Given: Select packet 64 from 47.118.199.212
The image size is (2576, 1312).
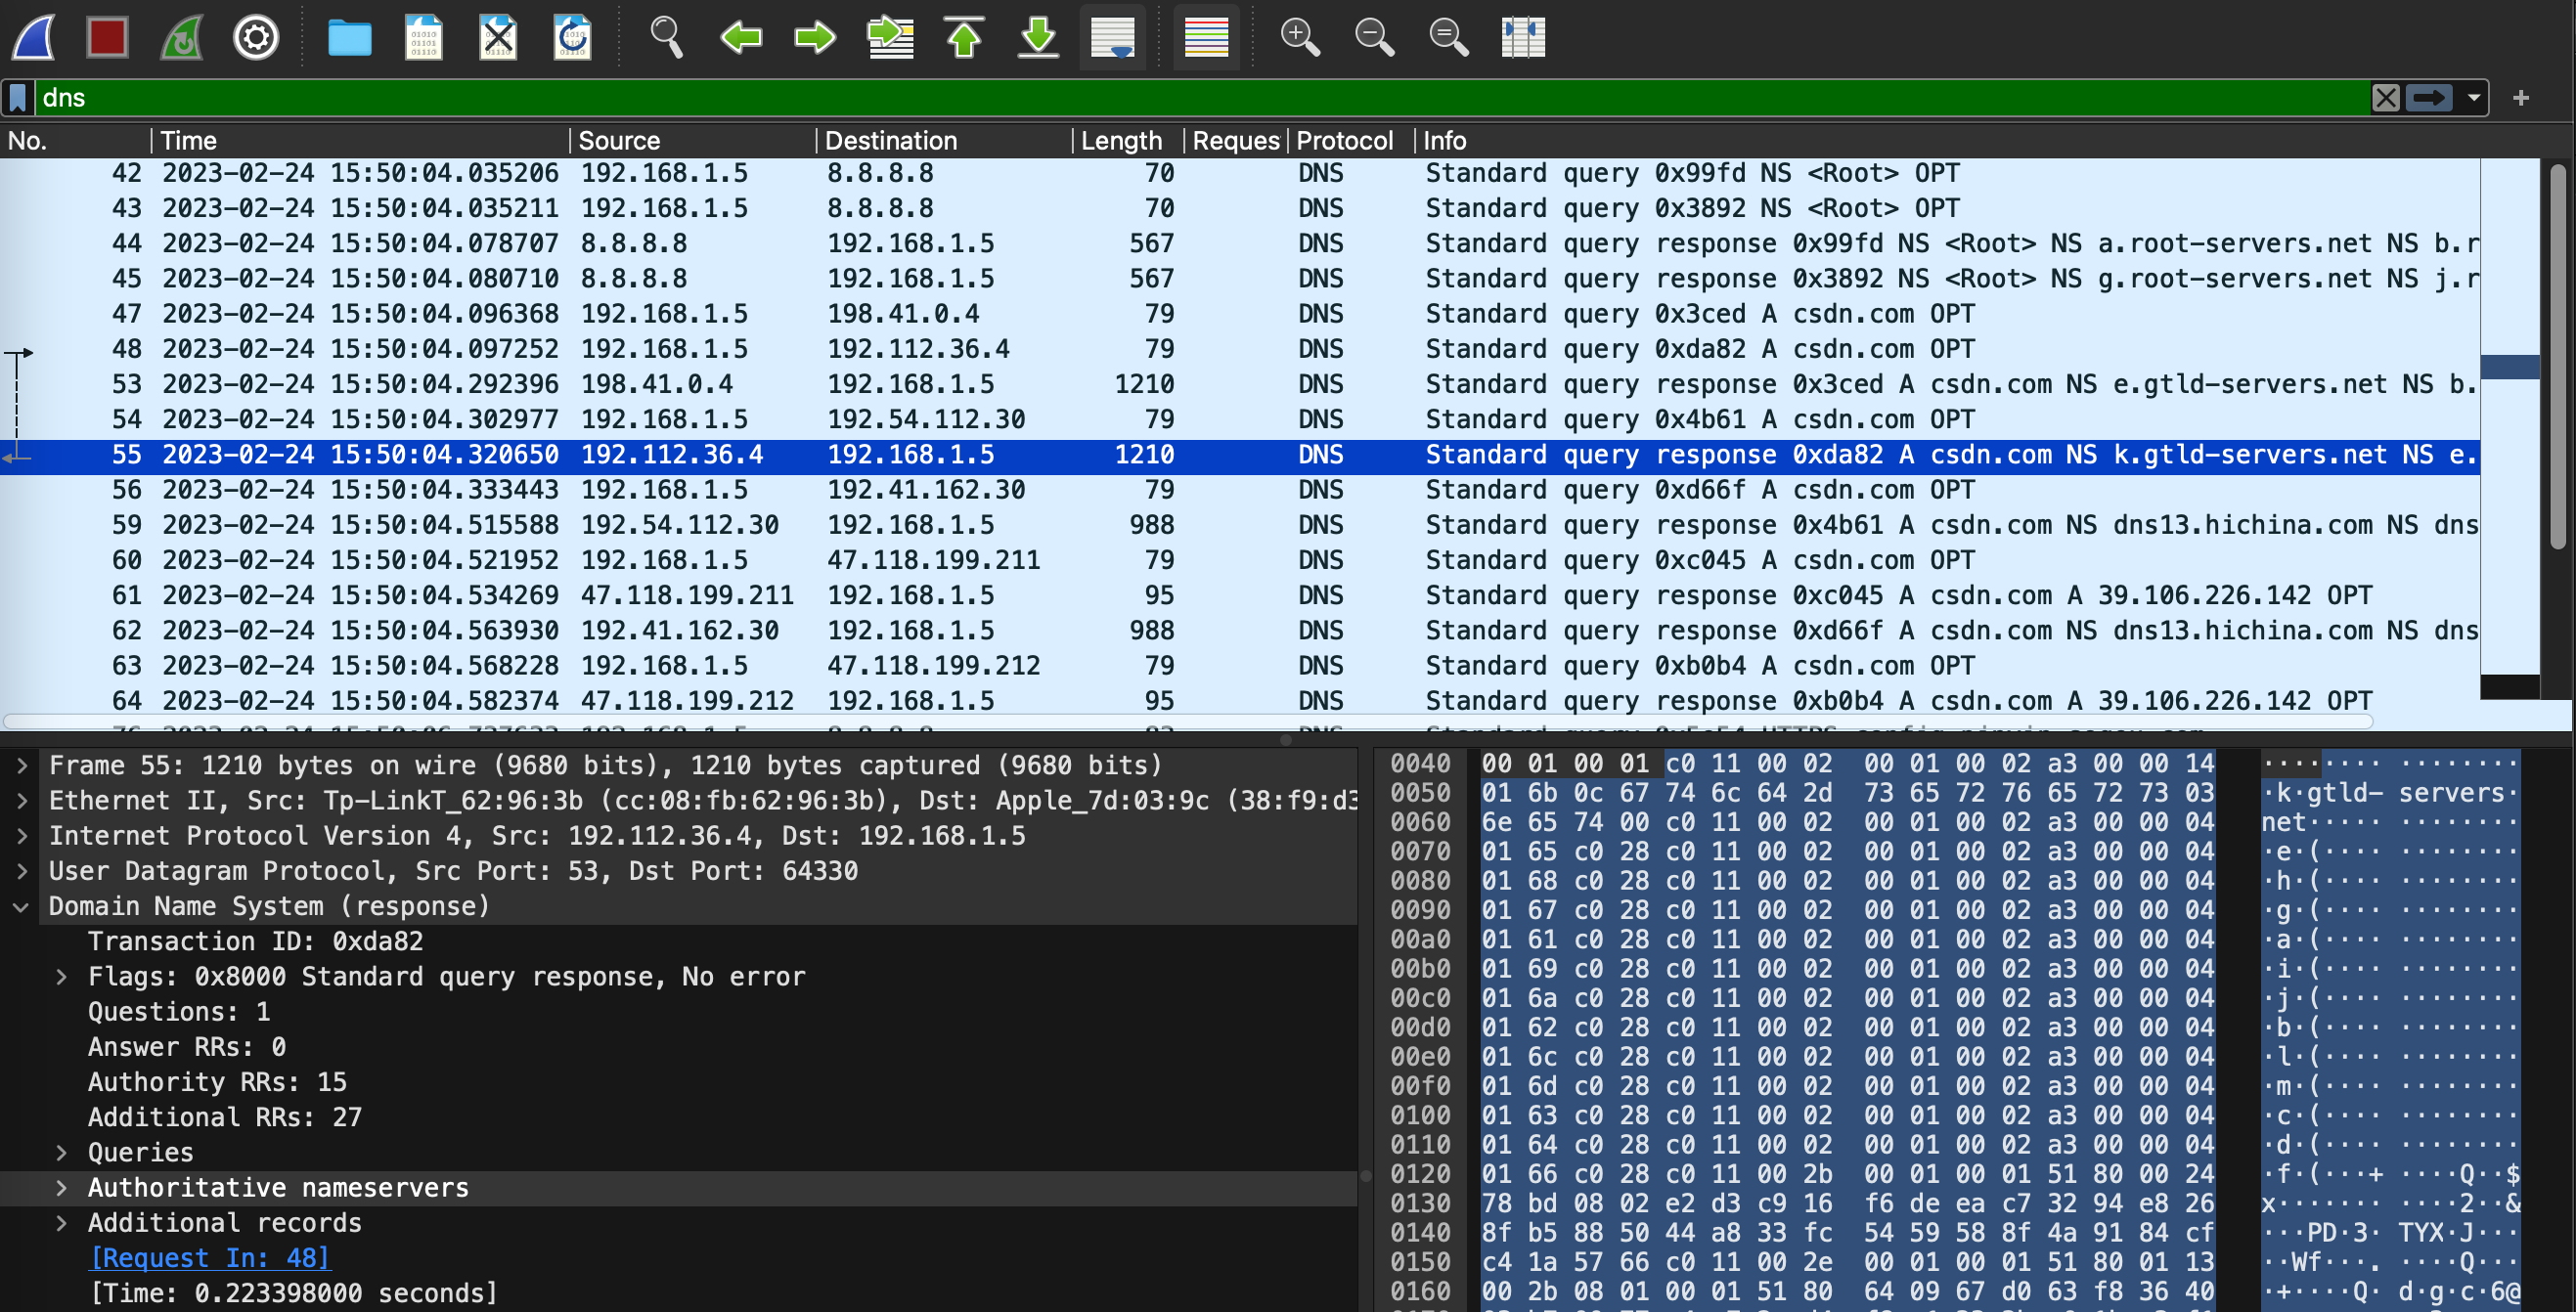Looking at the screenshot, I should point(1240,701).
